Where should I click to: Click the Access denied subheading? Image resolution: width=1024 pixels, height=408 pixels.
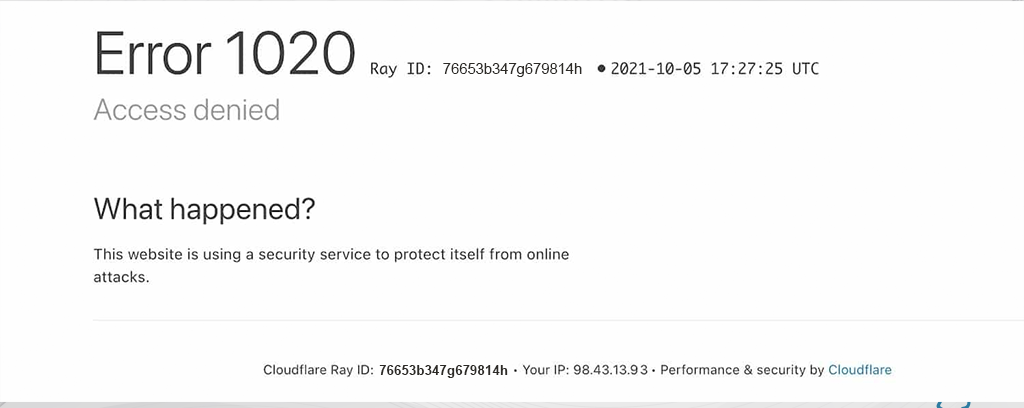[186, 109]
